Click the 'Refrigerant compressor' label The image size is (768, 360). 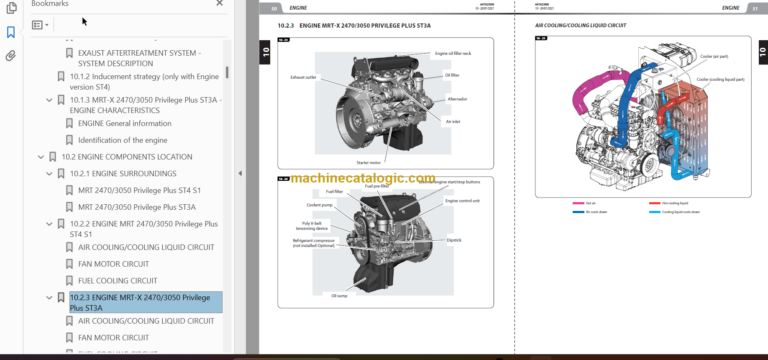tap(313, 243)
